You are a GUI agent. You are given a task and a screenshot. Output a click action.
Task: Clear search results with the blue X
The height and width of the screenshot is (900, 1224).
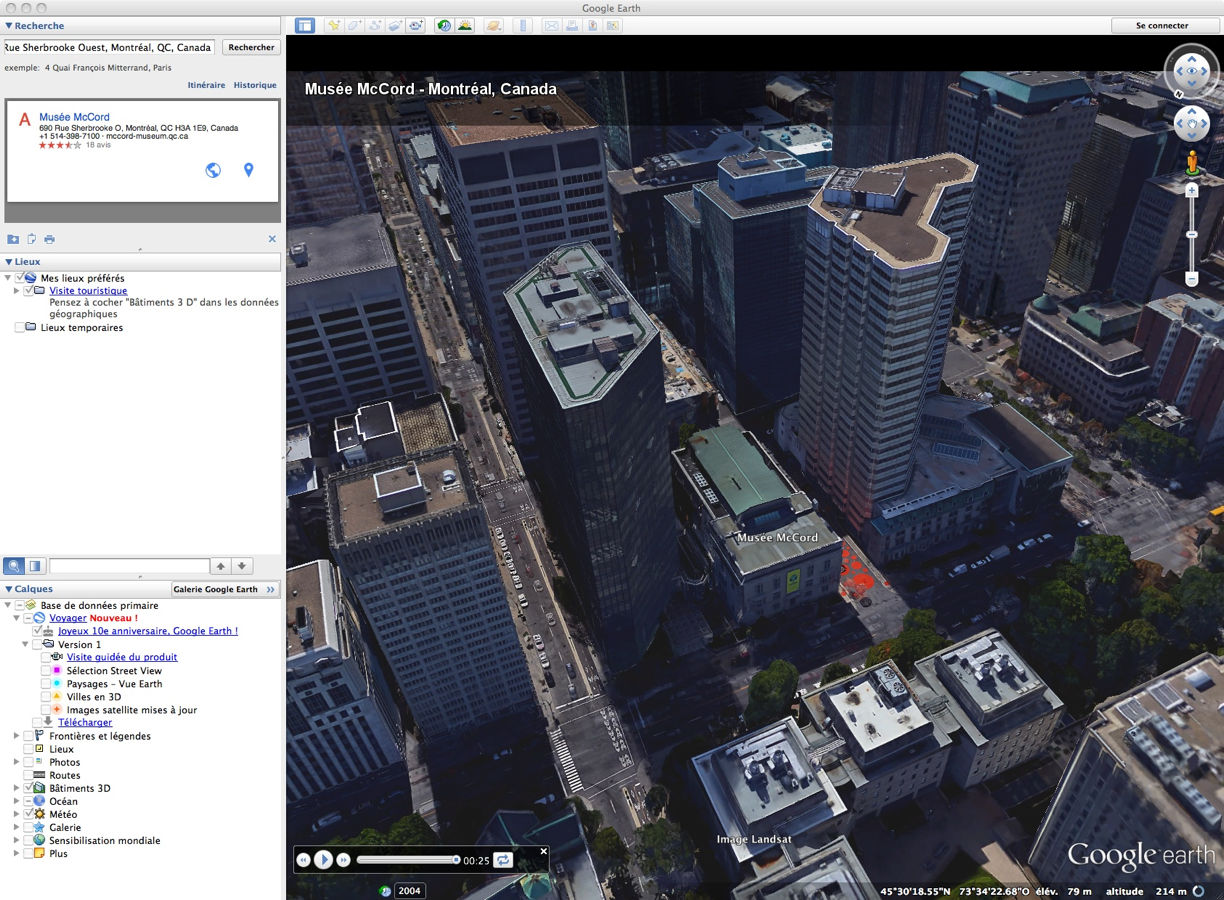[x=272, y=239]
